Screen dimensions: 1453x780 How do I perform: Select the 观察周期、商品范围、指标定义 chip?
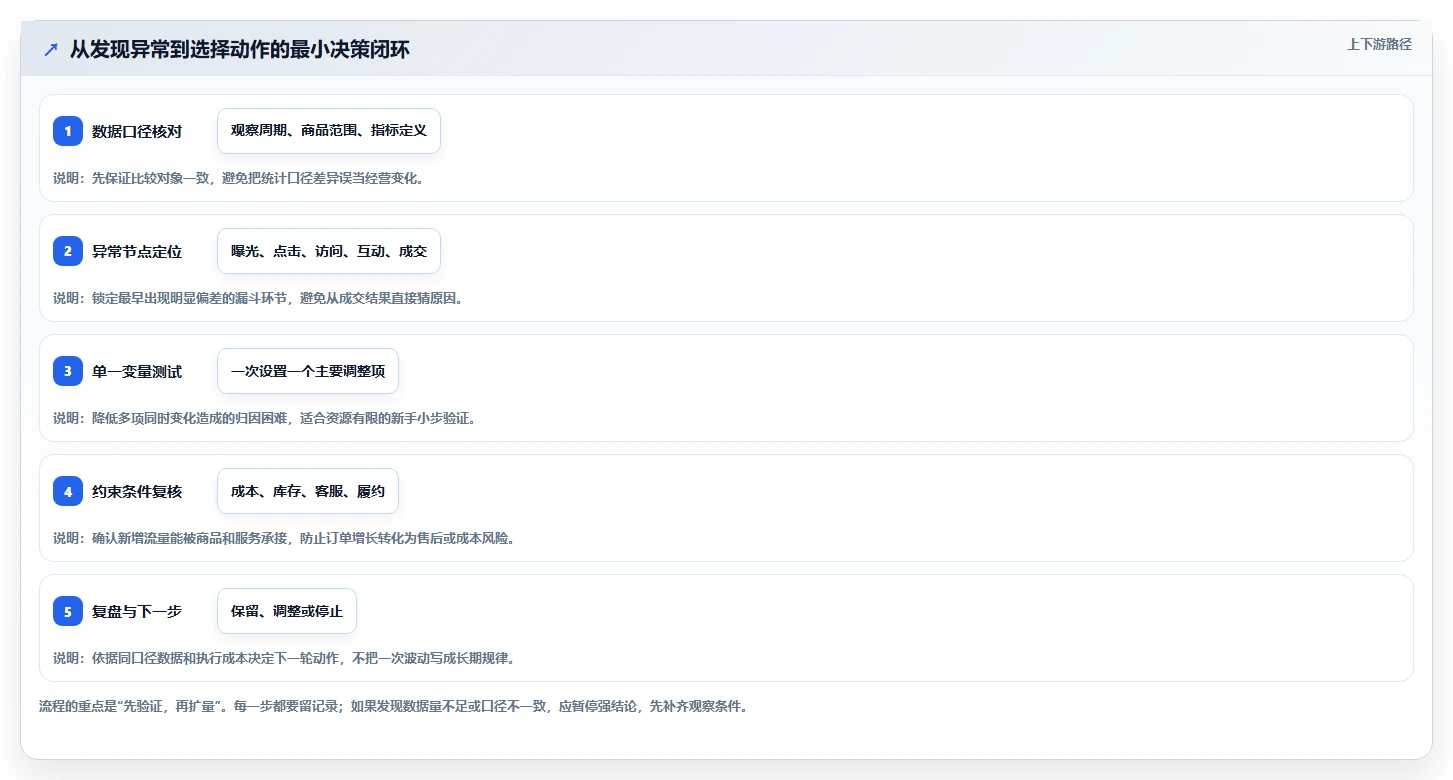pos(329,131)
